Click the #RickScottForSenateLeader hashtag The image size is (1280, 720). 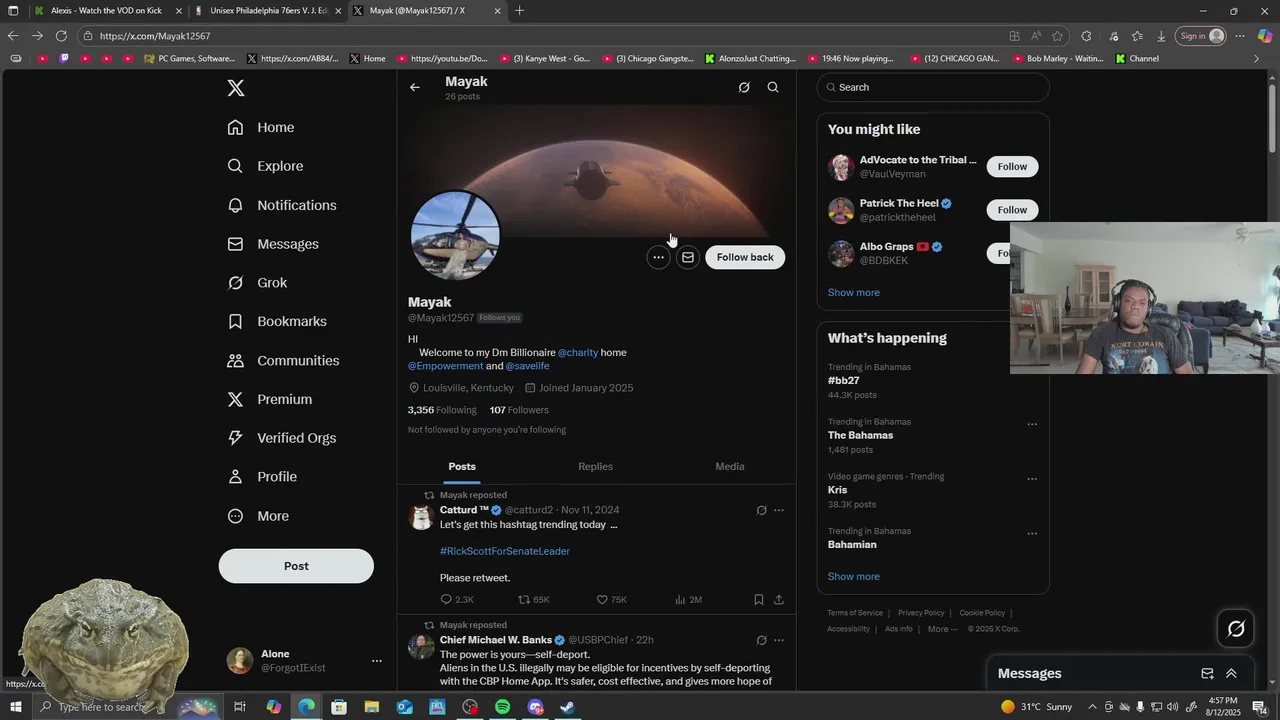[x=505, y=551]
